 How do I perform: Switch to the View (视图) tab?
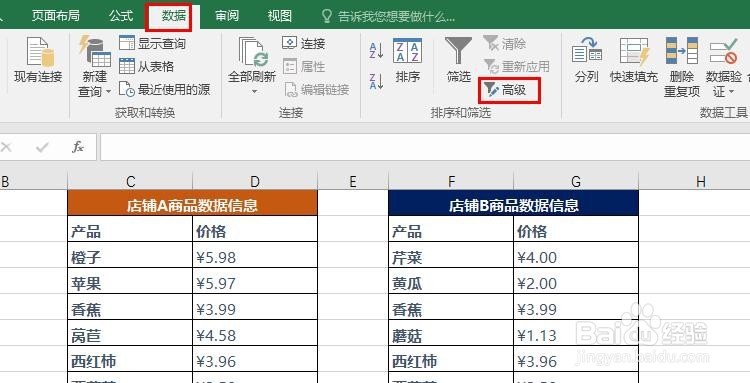point(279,16)
